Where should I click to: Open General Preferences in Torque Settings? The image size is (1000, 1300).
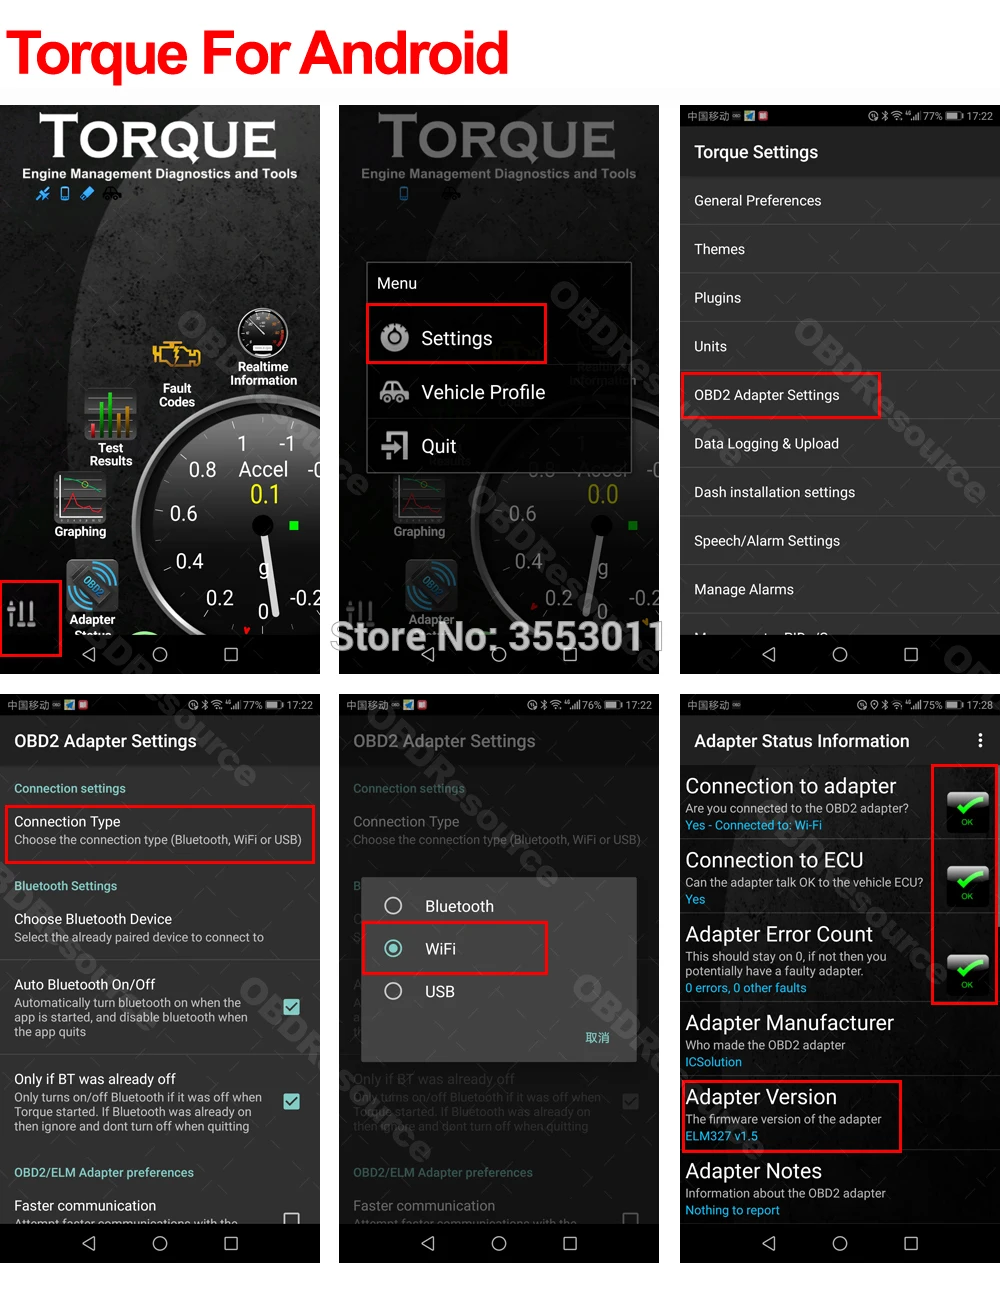pos(840,200)
